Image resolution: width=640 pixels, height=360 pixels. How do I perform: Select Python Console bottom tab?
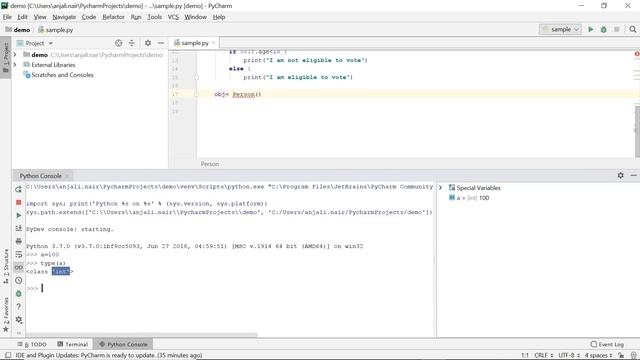pos(123,344)
